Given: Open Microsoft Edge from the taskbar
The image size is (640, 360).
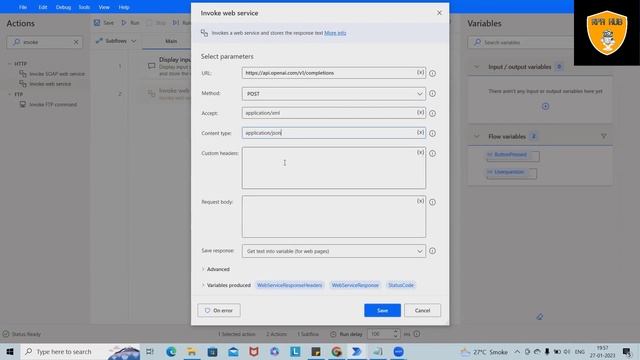Looking at the screenshot, I should pyautogui.click(x=171, y=351).
